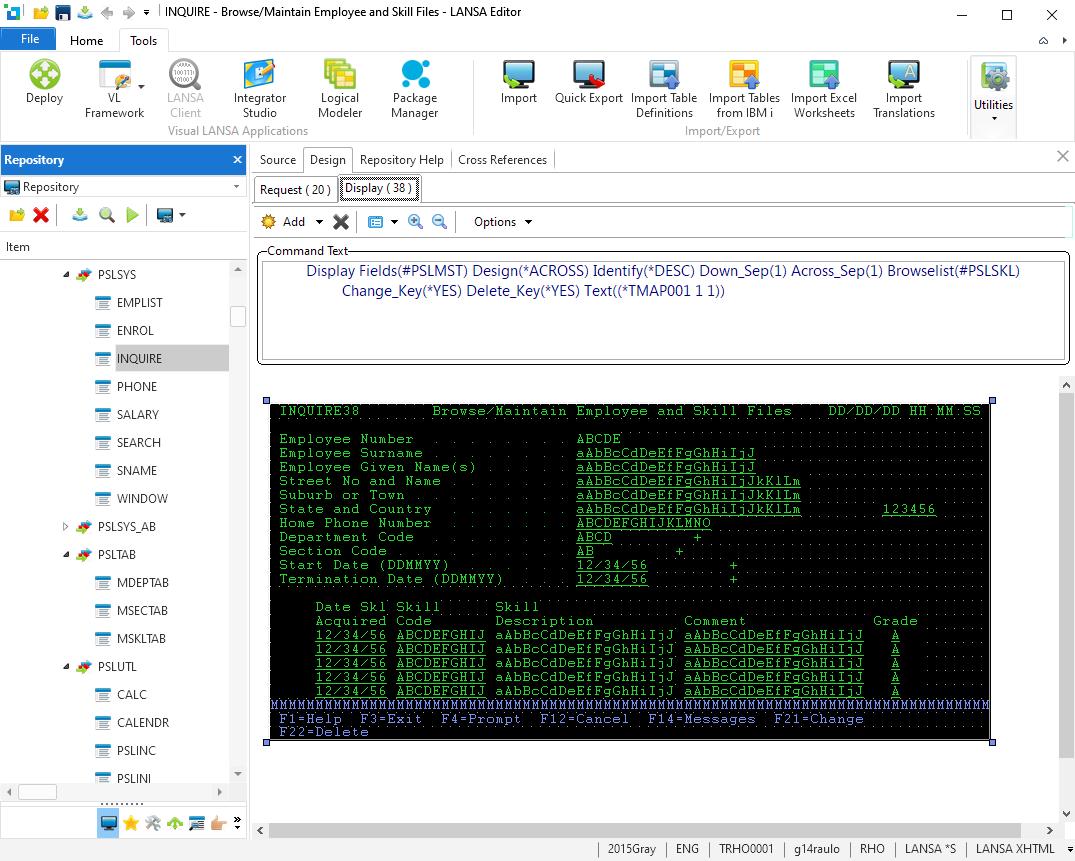1075x861 pixels.
Task: Open the Cross References tab
Action: point(502,160)
